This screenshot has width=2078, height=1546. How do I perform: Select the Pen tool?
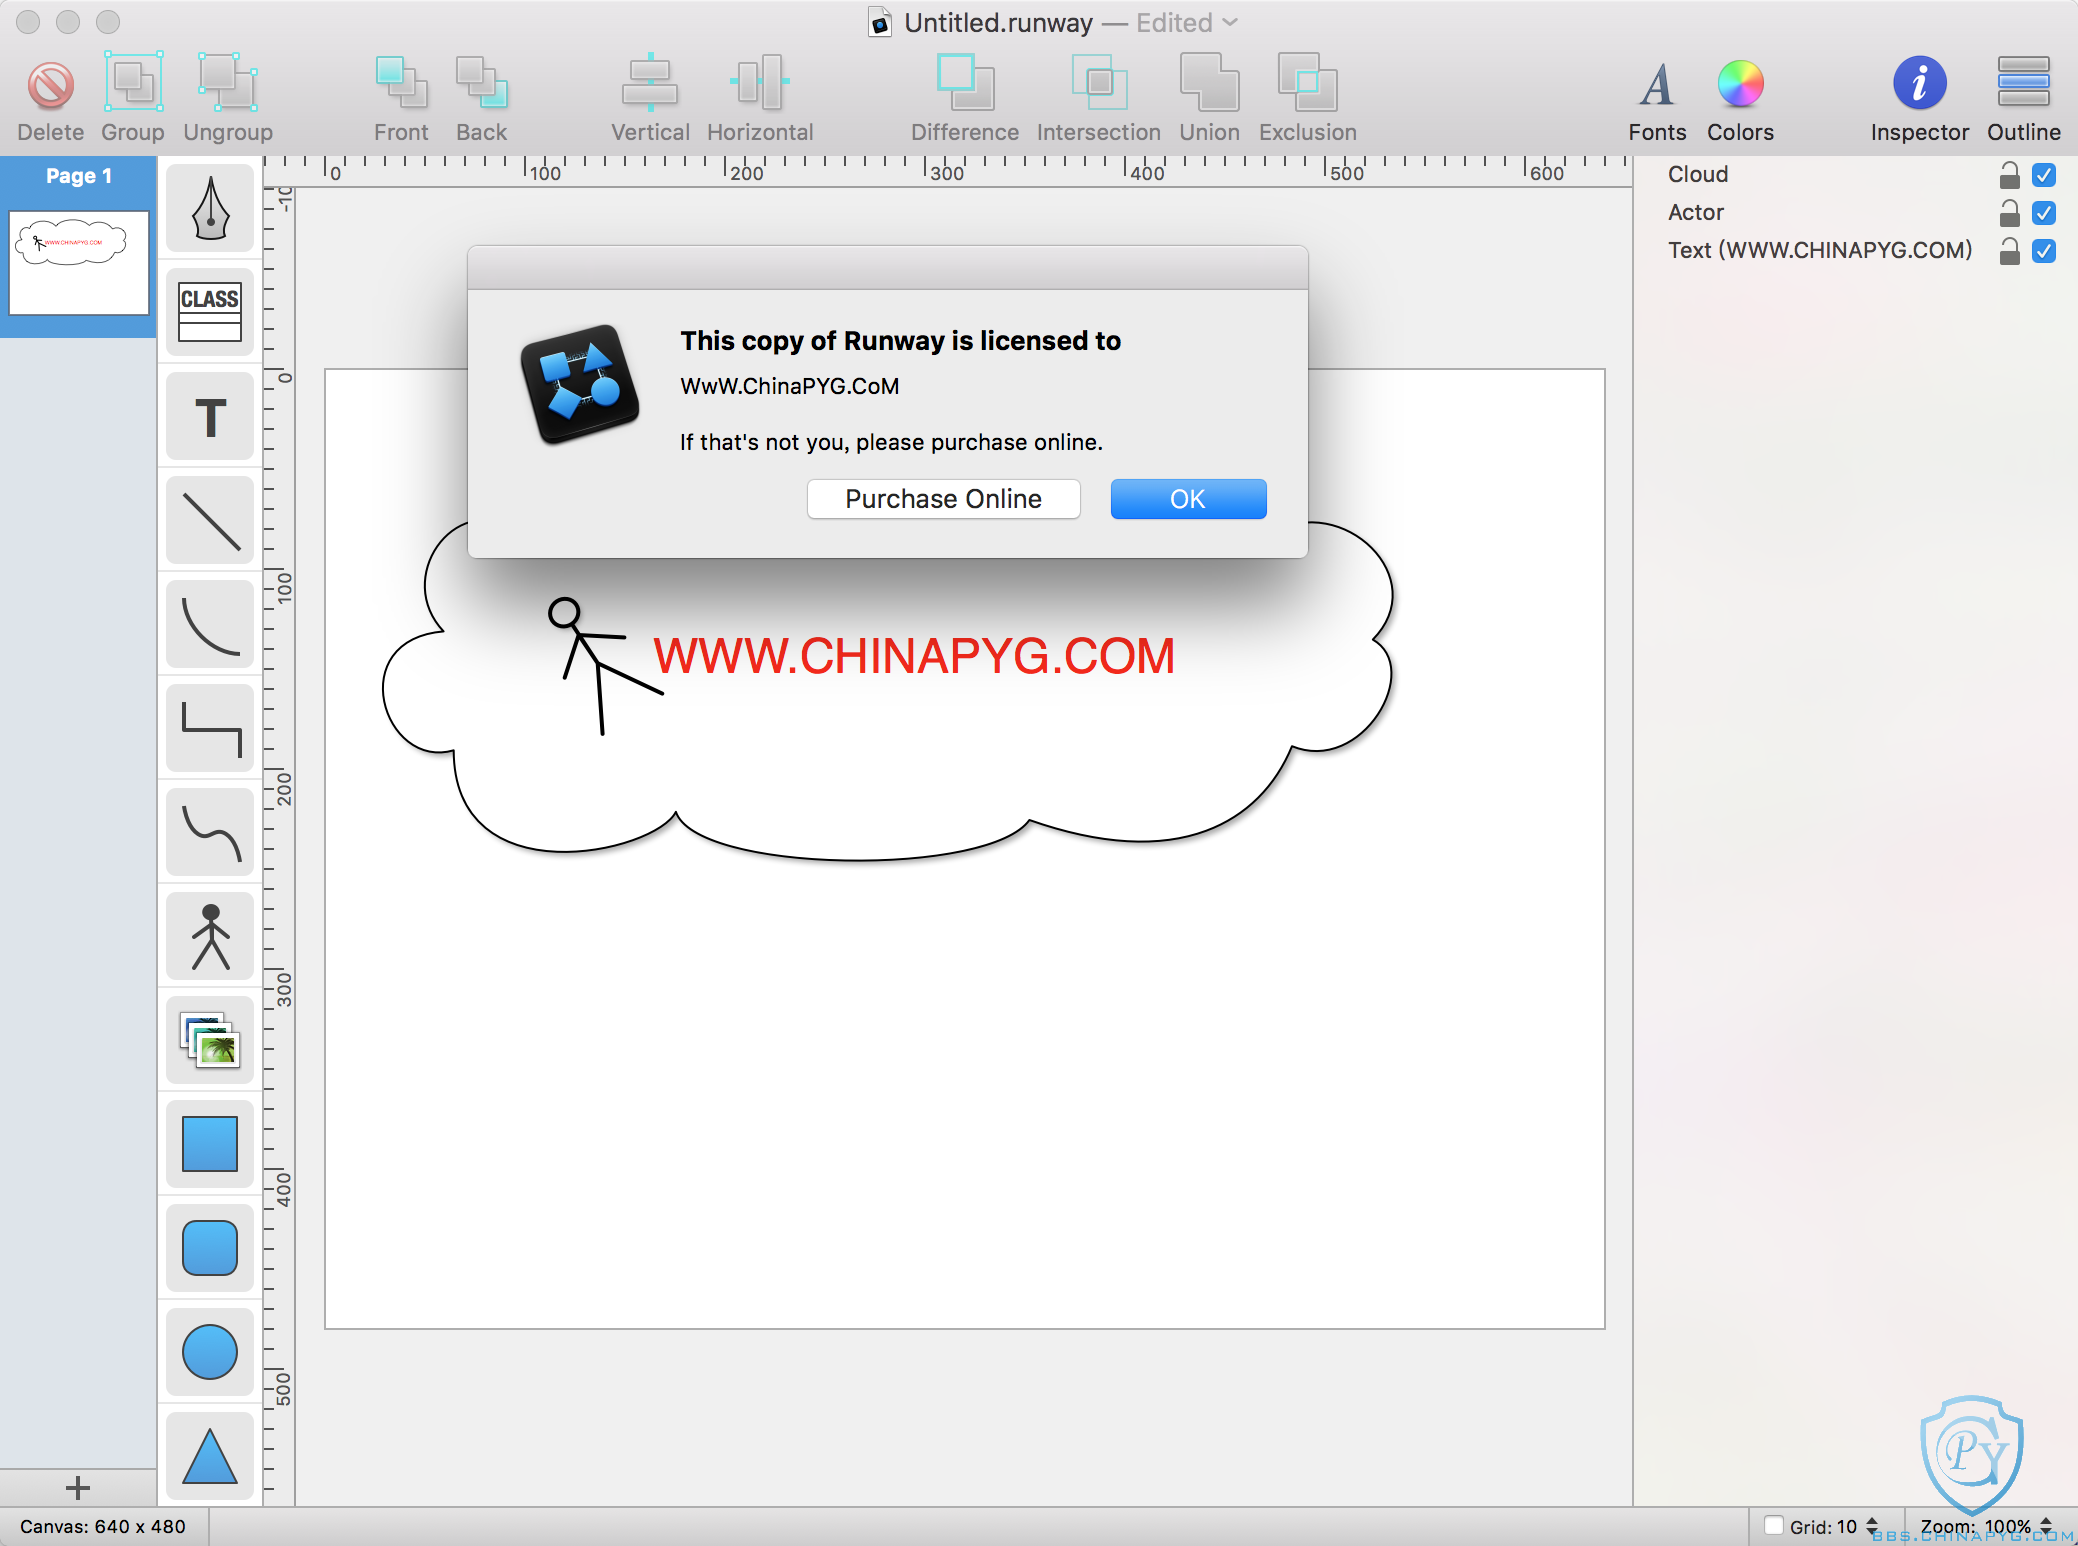pos(210,209)
